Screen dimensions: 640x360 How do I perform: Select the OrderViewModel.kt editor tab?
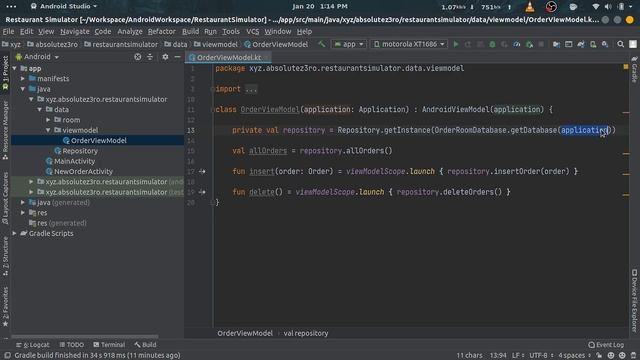(228, 58)
